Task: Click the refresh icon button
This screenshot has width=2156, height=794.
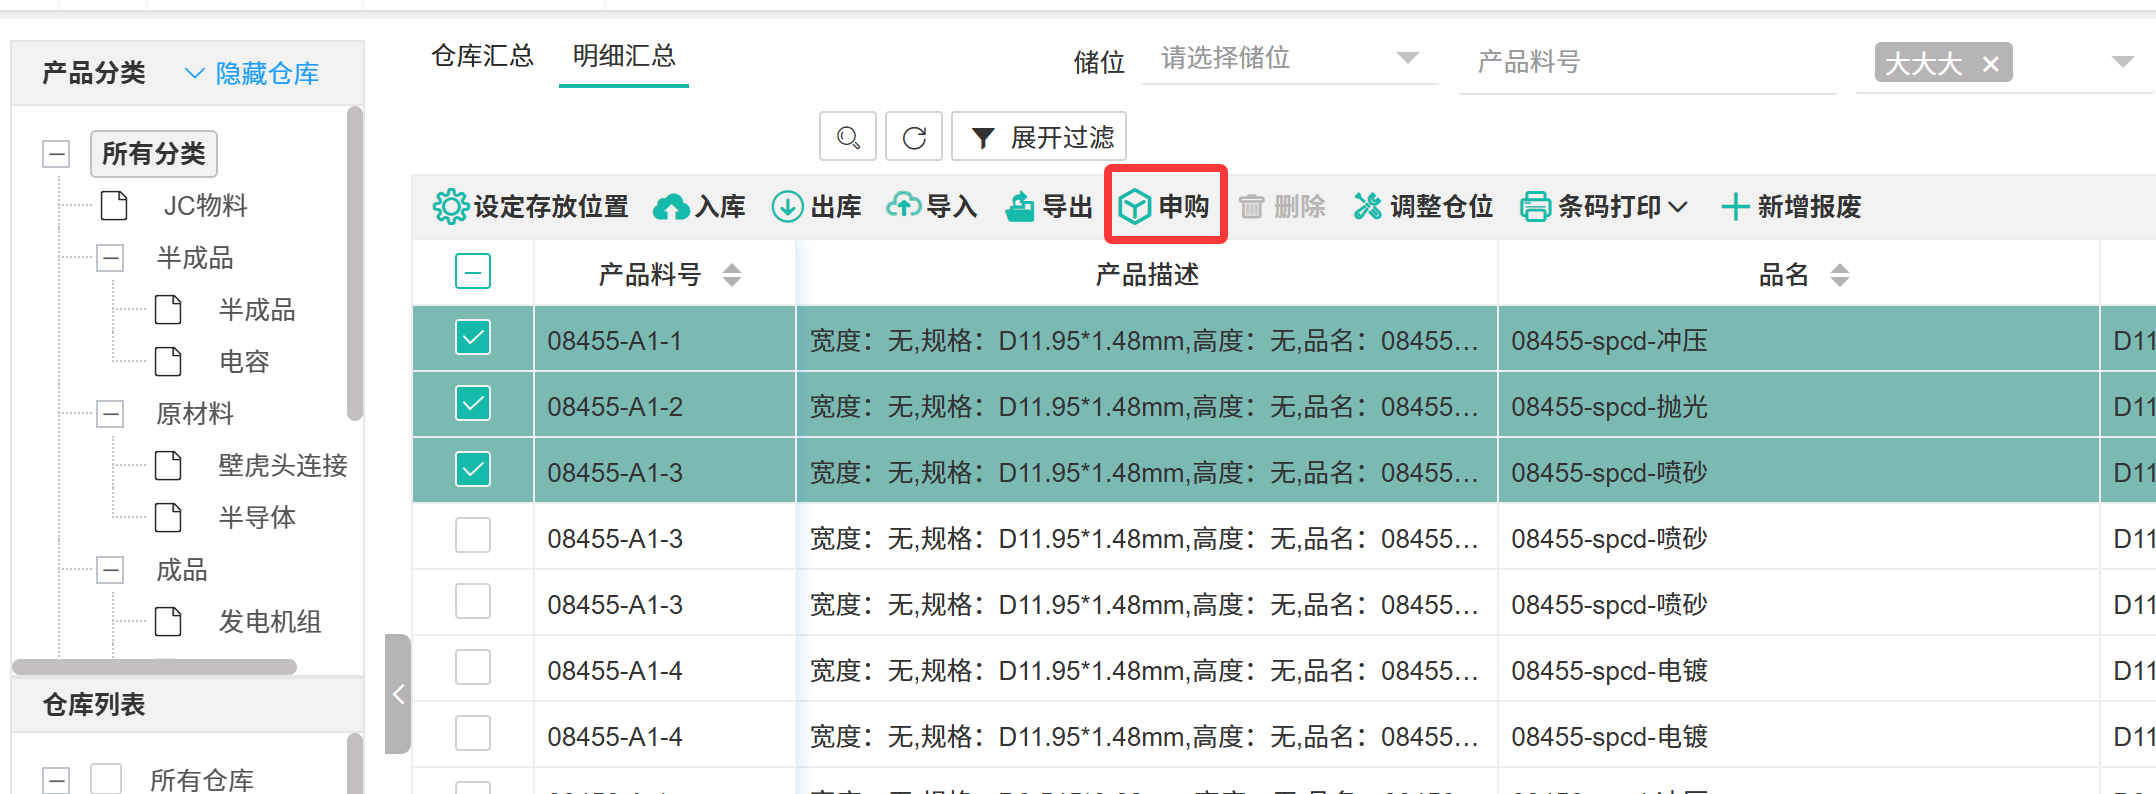Action: (914, 137)
